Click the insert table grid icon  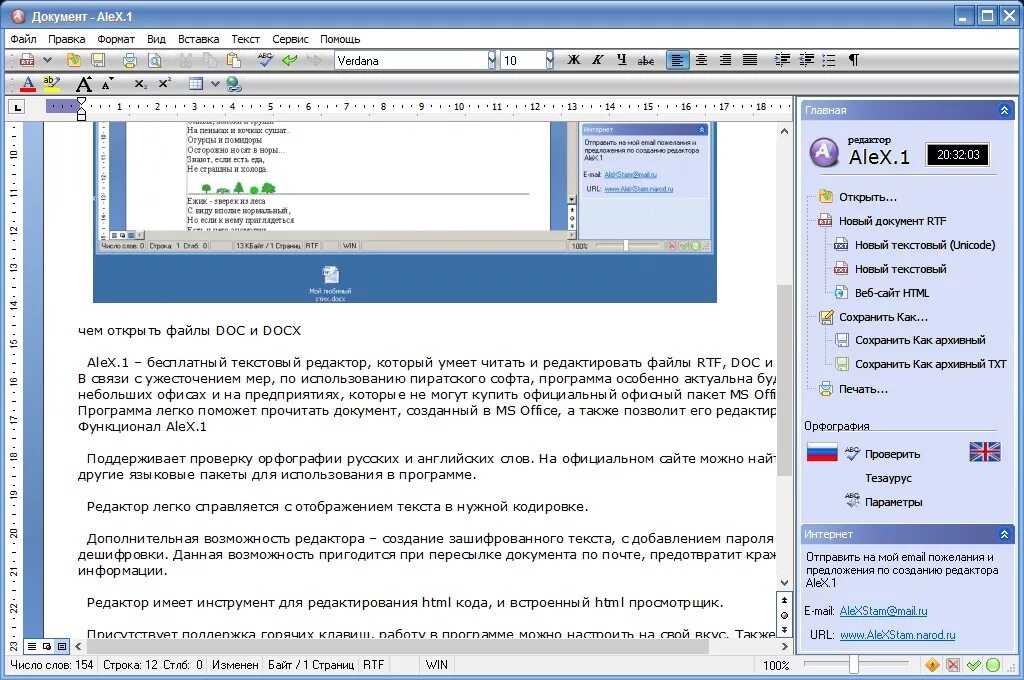coord(195,84)
